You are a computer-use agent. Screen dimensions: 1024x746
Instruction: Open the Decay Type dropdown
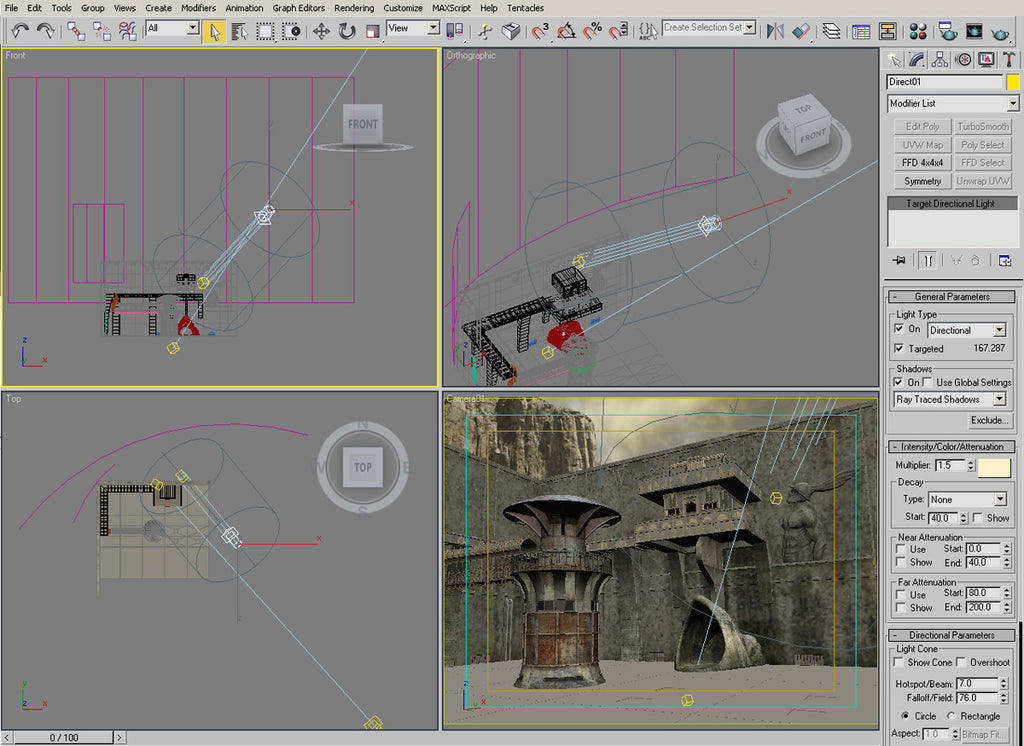[967, 499]
